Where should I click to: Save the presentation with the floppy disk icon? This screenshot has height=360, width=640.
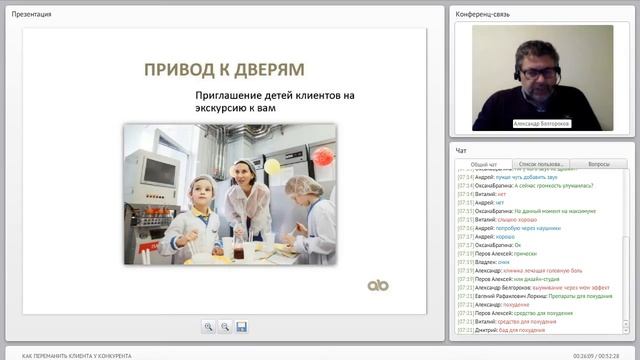click(242, 327)
